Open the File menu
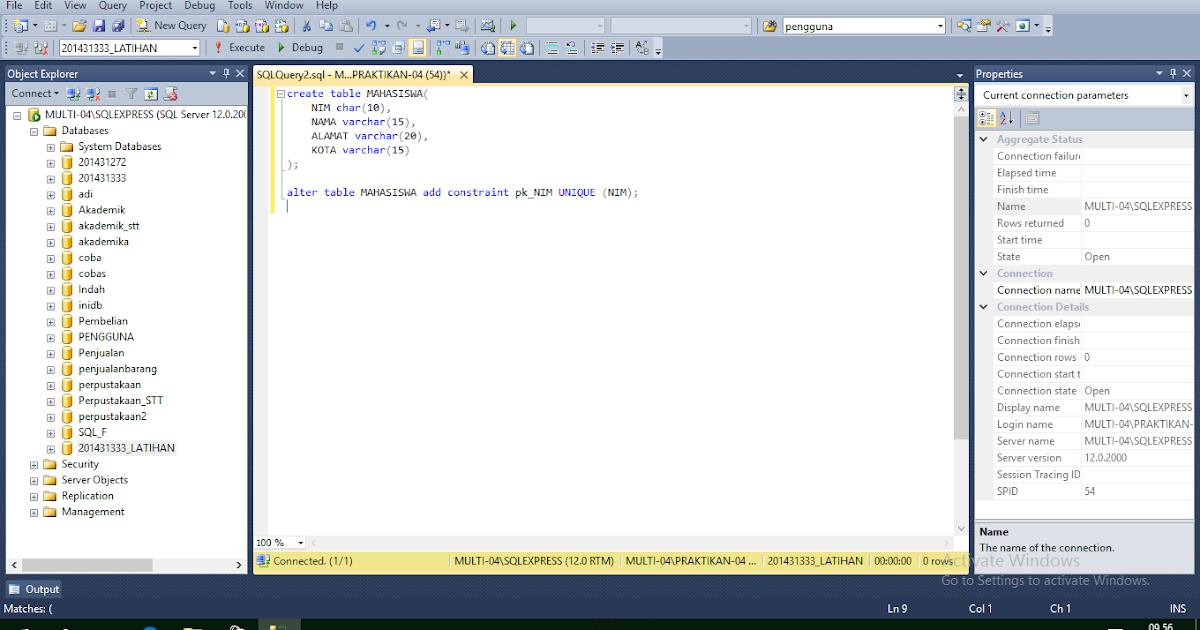The width and height of the screenshot is (1200, 630). tap(14, 5)
